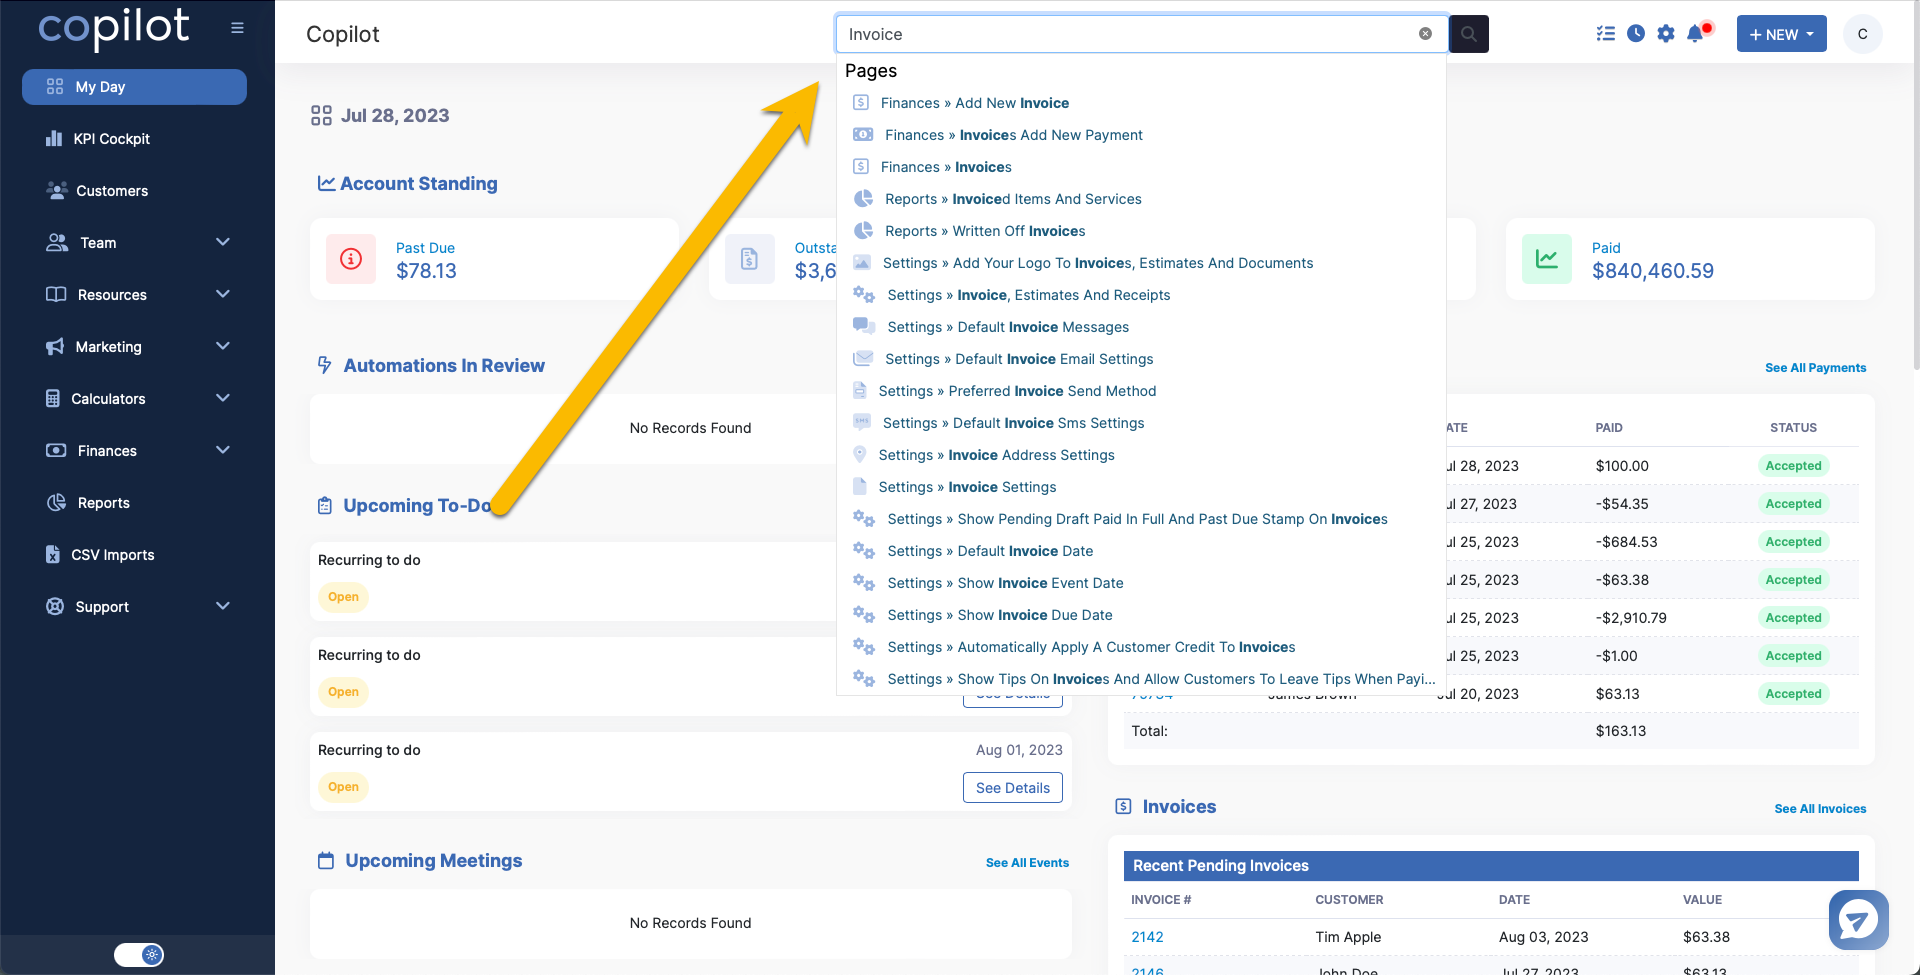The width and height of the screenshot is (1920, 975).
Task: Expand the Resources menu chevron
Action: [223, 294]
